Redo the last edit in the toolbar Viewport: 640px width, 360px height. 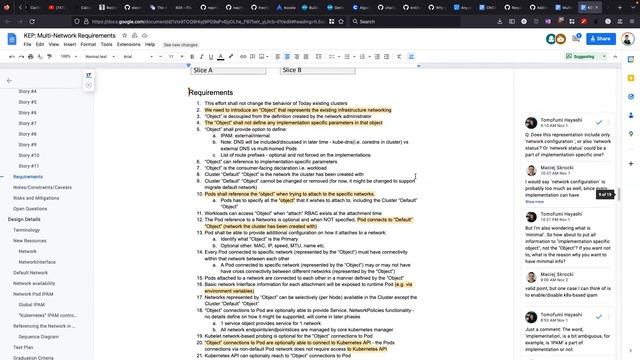click(21, 57)
